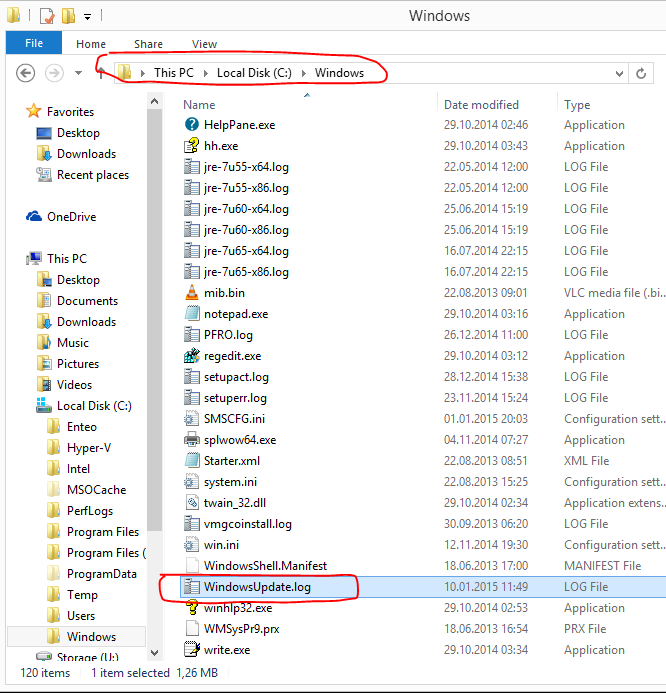Select win.ini file name
Screen dimensions: 666x693
[x=221, y=545]
